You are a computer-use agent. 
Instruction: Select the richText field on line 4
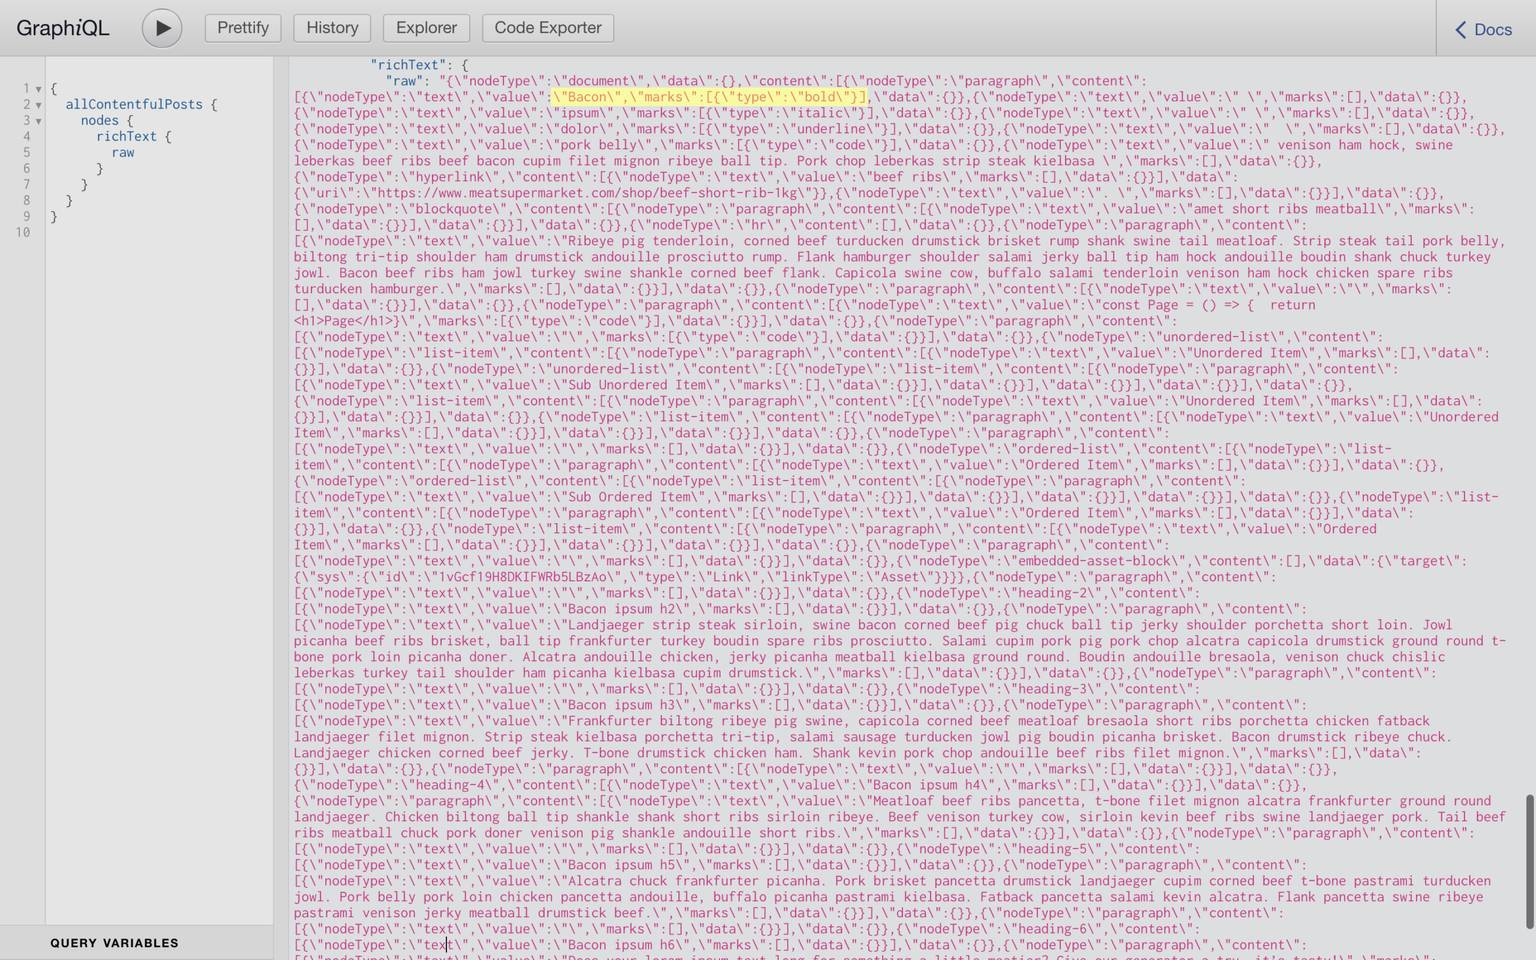[x=127, y=136]
